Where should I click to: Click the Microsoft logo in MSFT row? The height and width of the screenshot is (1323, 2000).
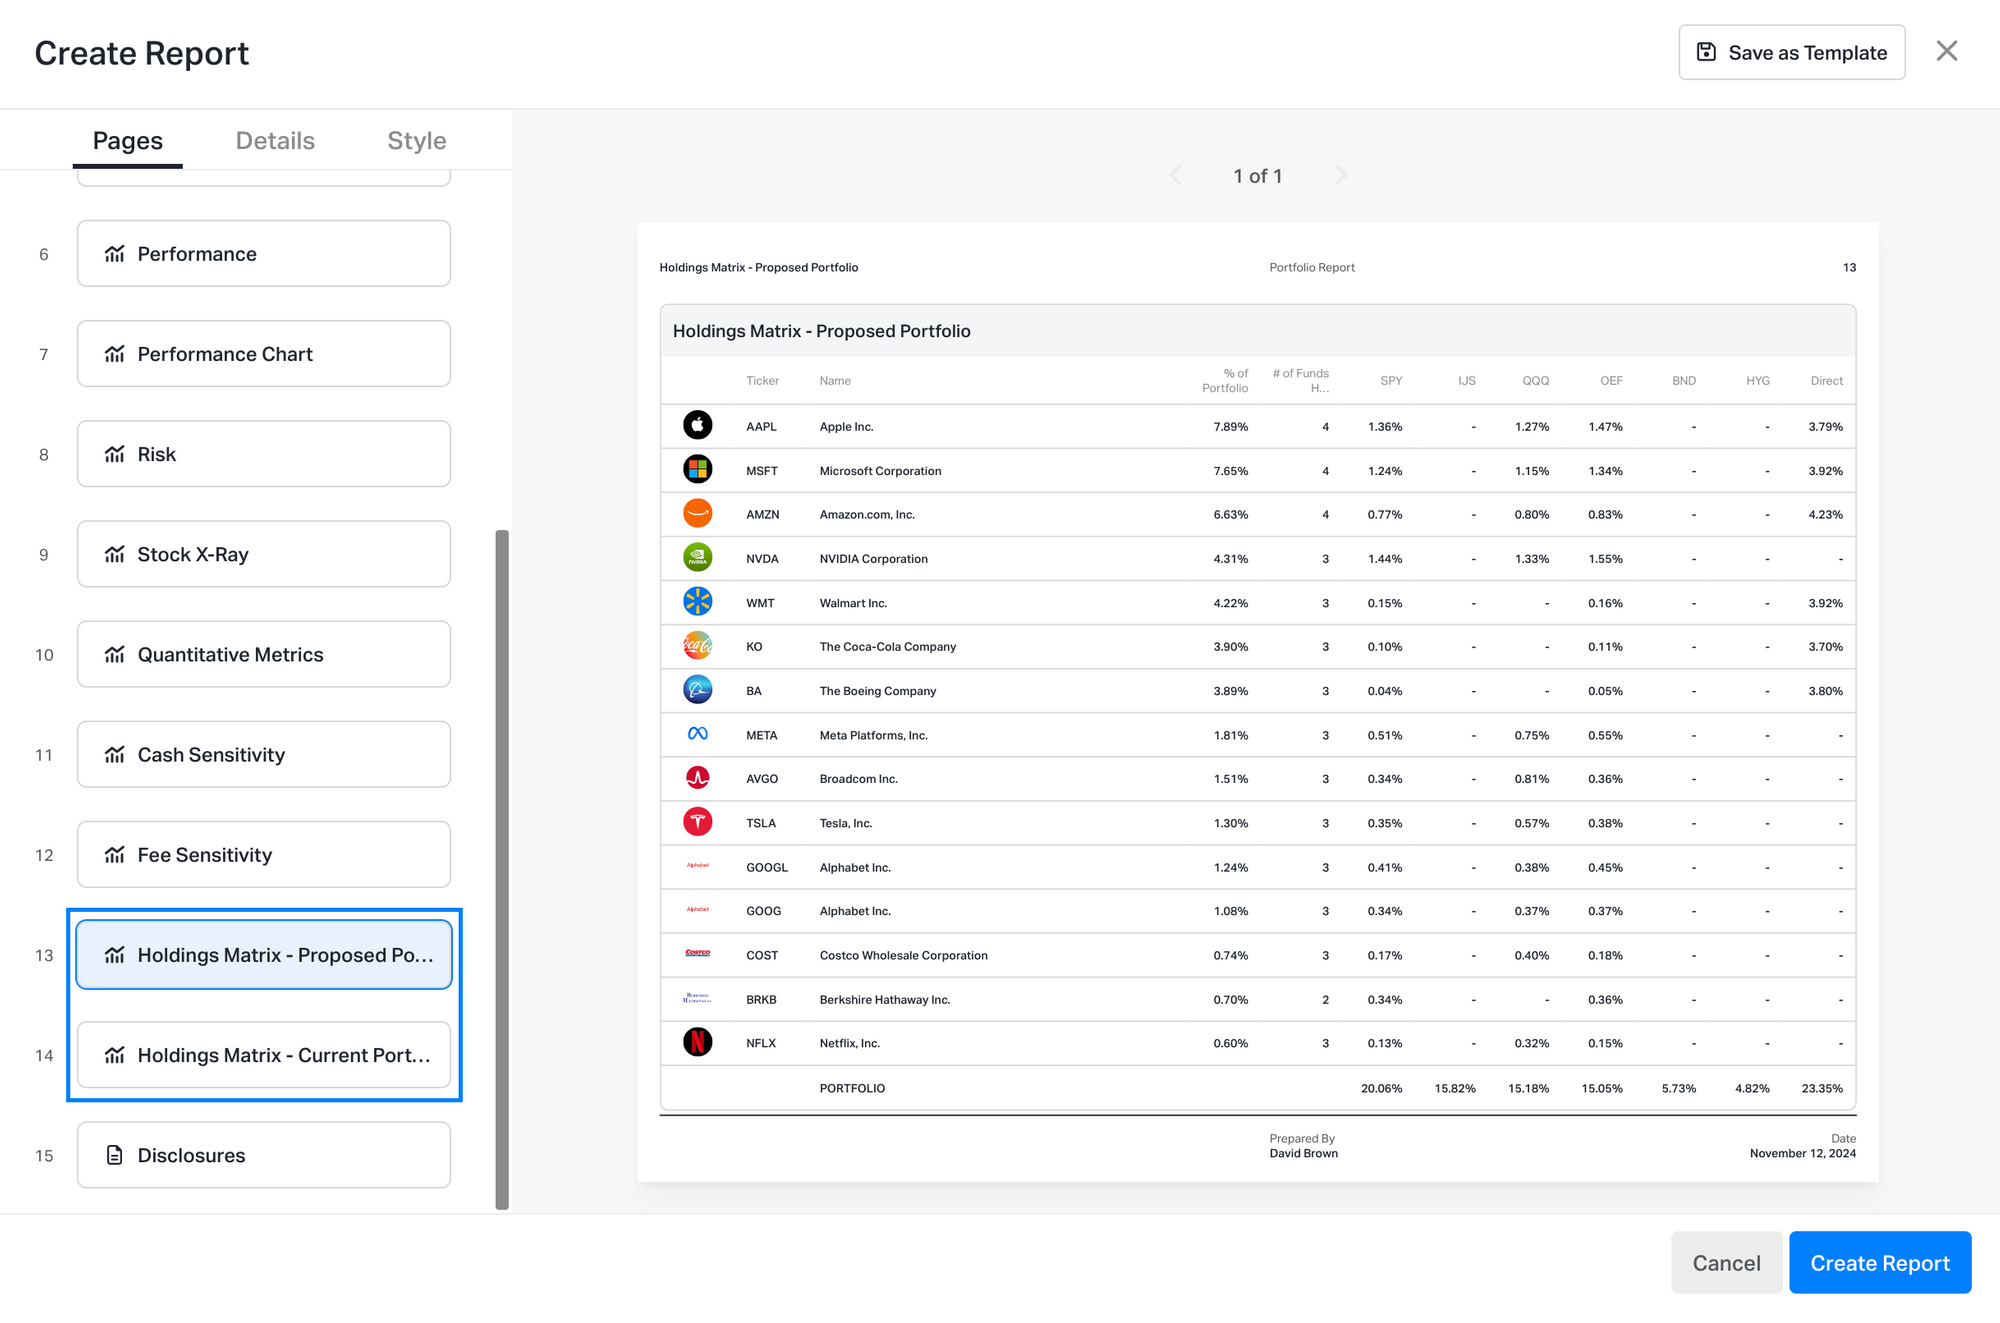click(x=698, y=469)
